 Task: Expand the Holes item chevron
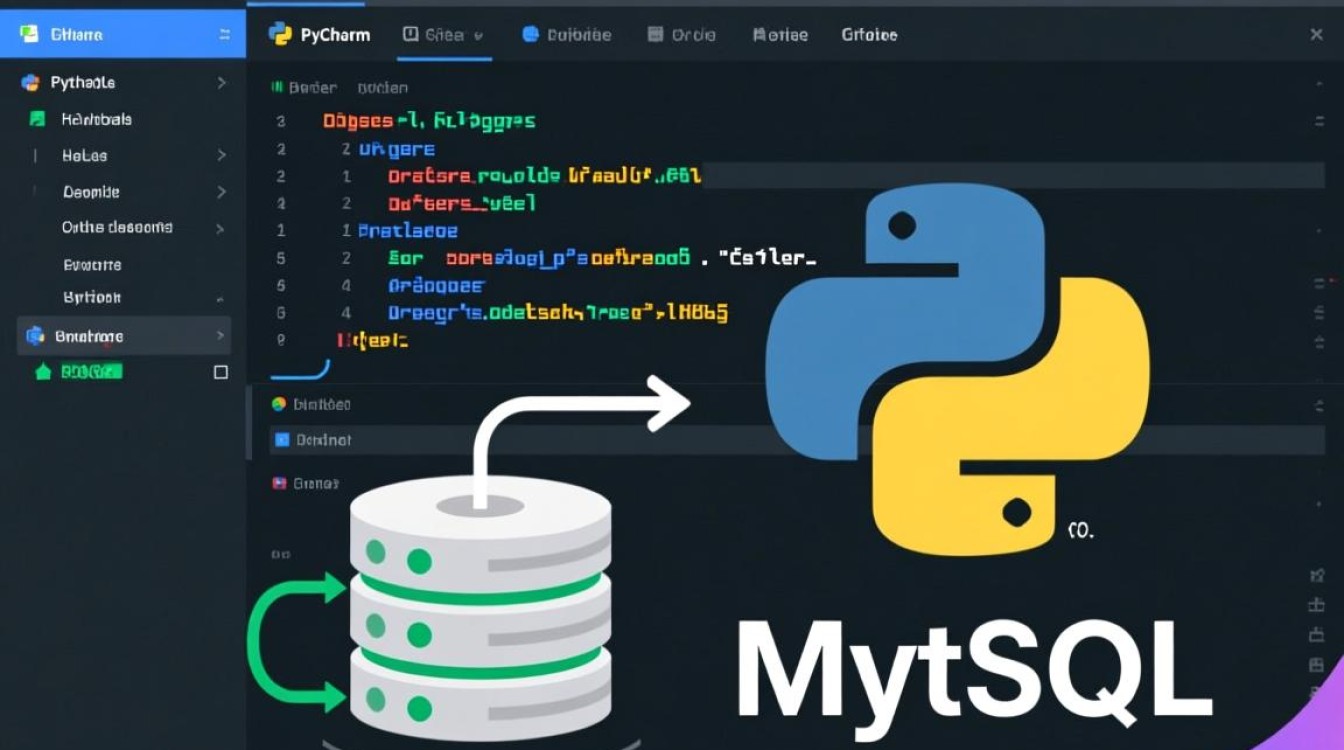(x=221, y=156)
